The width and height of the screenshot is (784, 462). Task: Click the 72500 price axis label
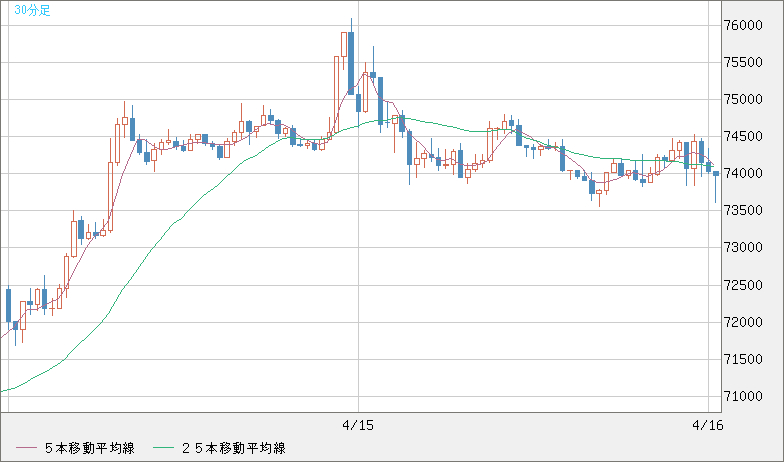(742, 286)
